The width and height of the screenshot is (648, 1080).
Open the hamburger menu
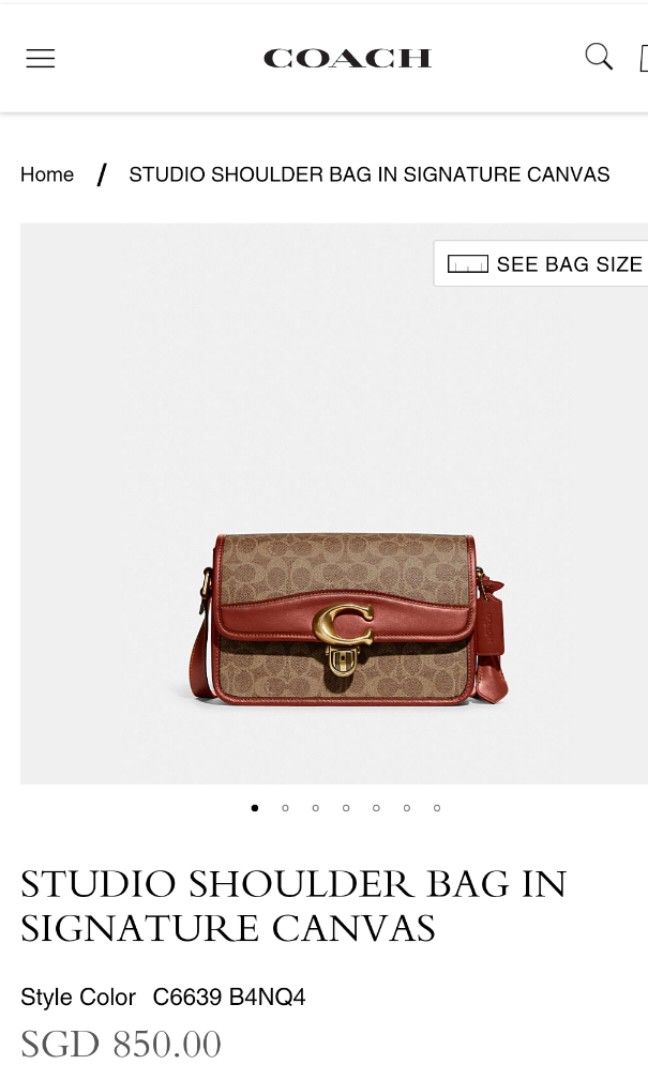pos(41,58)
